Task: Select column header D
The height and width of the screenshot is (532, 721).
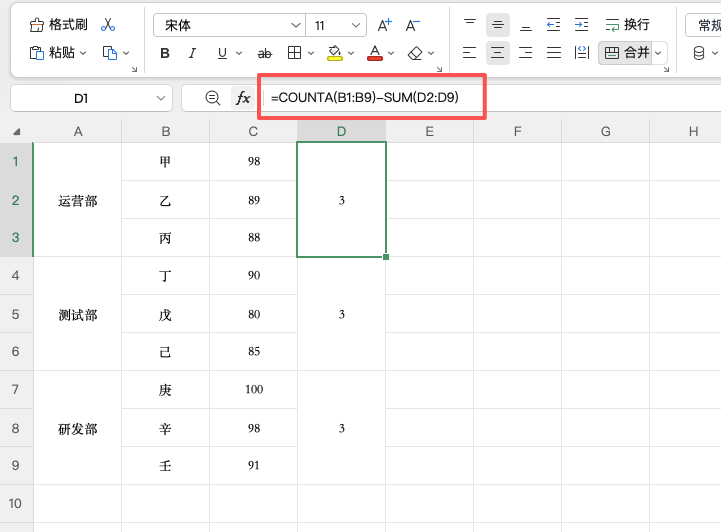Action: (x=341, y=132)
